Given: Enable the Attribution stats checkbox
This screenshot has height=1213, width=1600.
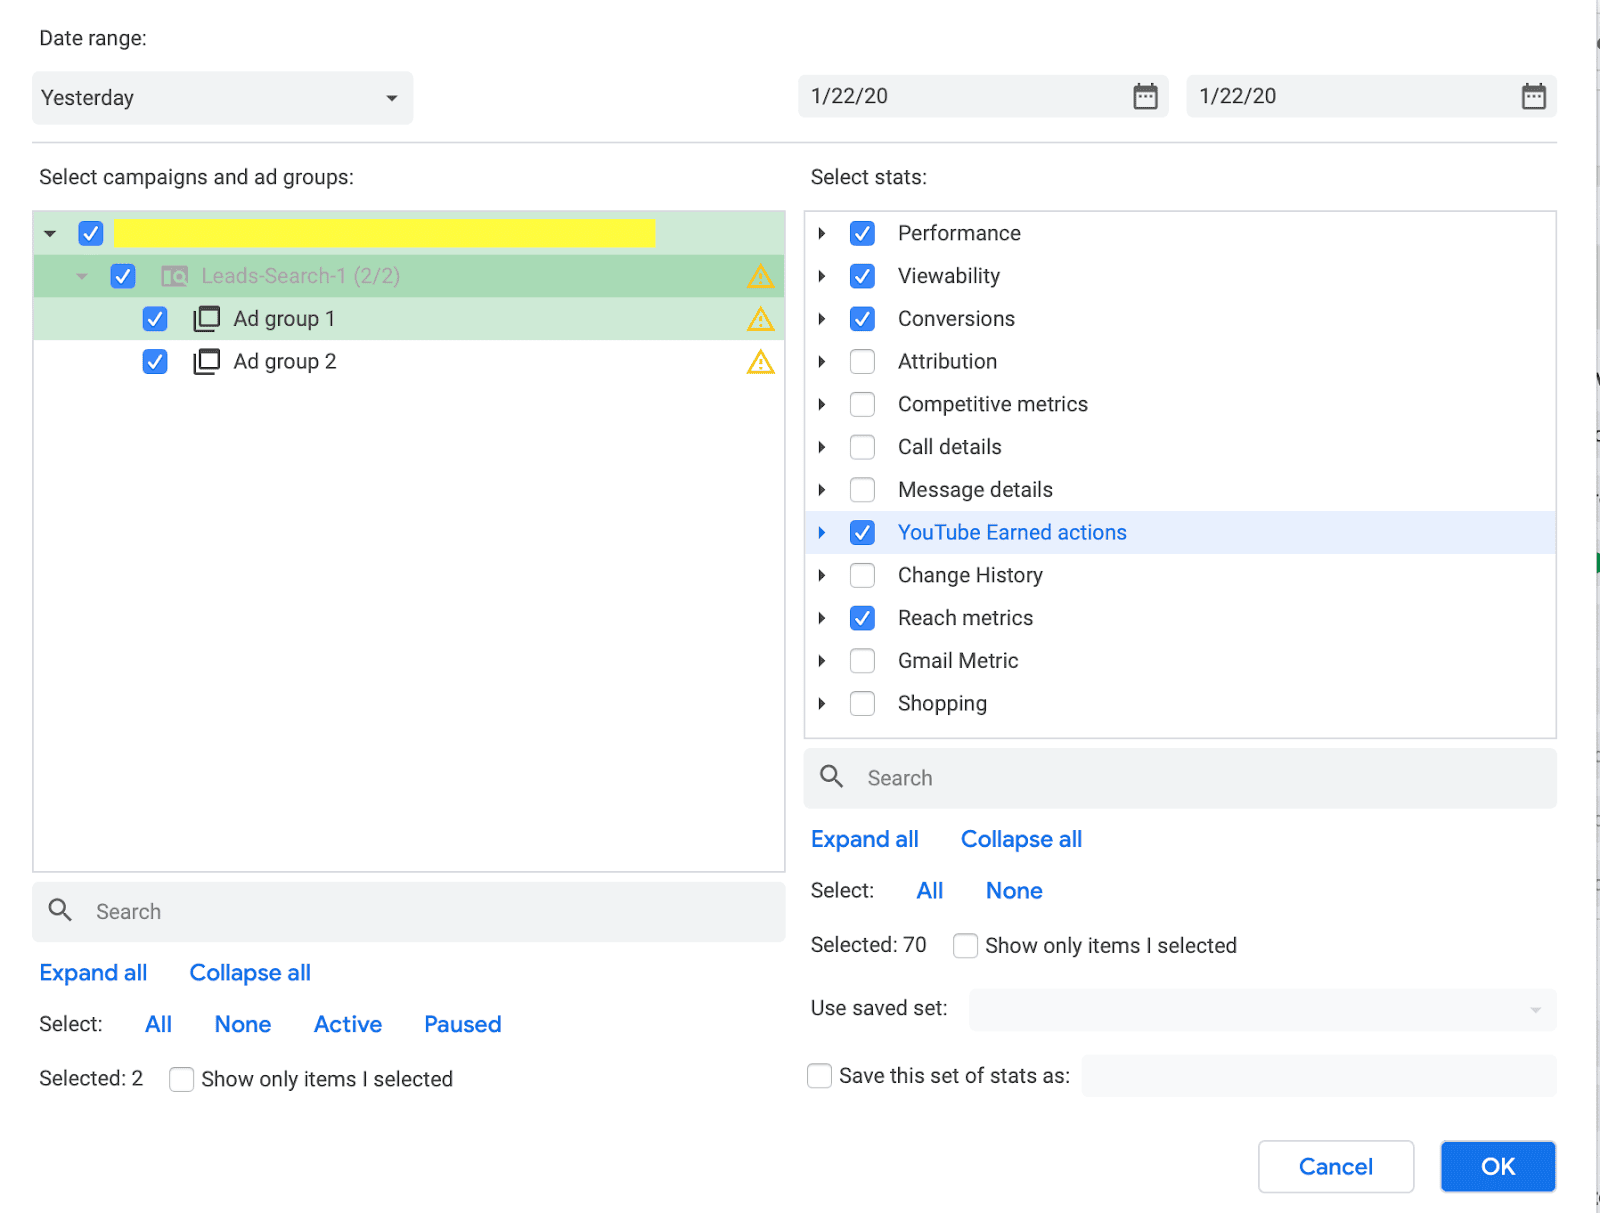Looking at the screenshot, I should pos(862,361).
